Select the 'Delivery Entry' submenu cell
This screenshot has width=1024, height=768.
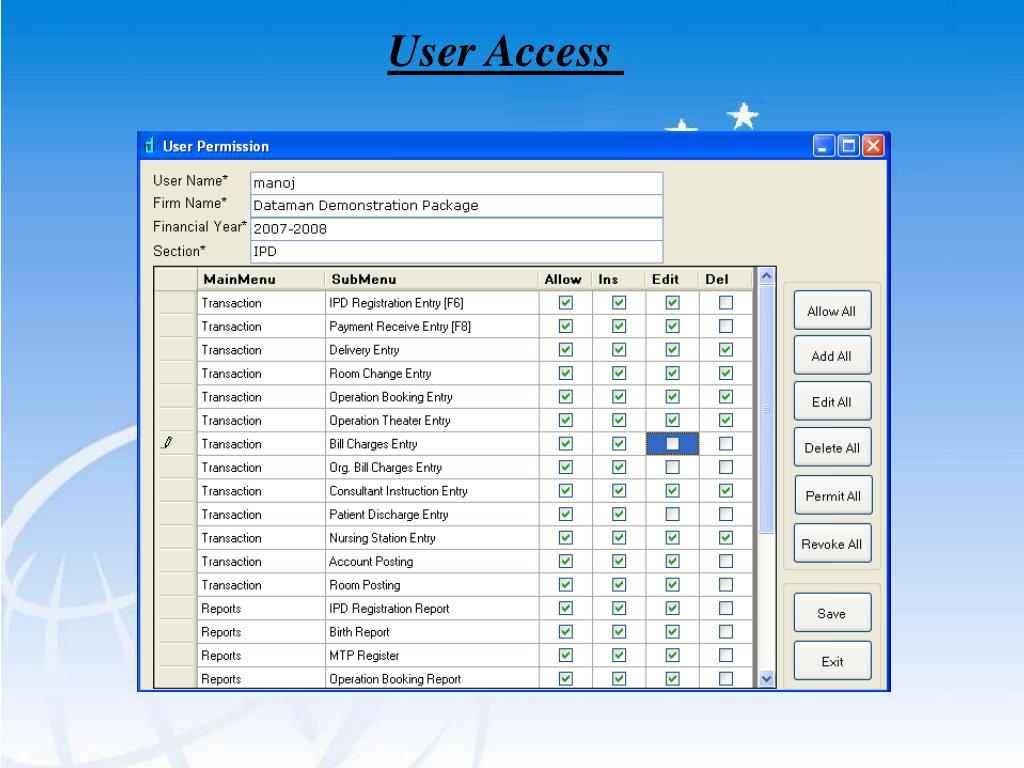click(432, 349)
